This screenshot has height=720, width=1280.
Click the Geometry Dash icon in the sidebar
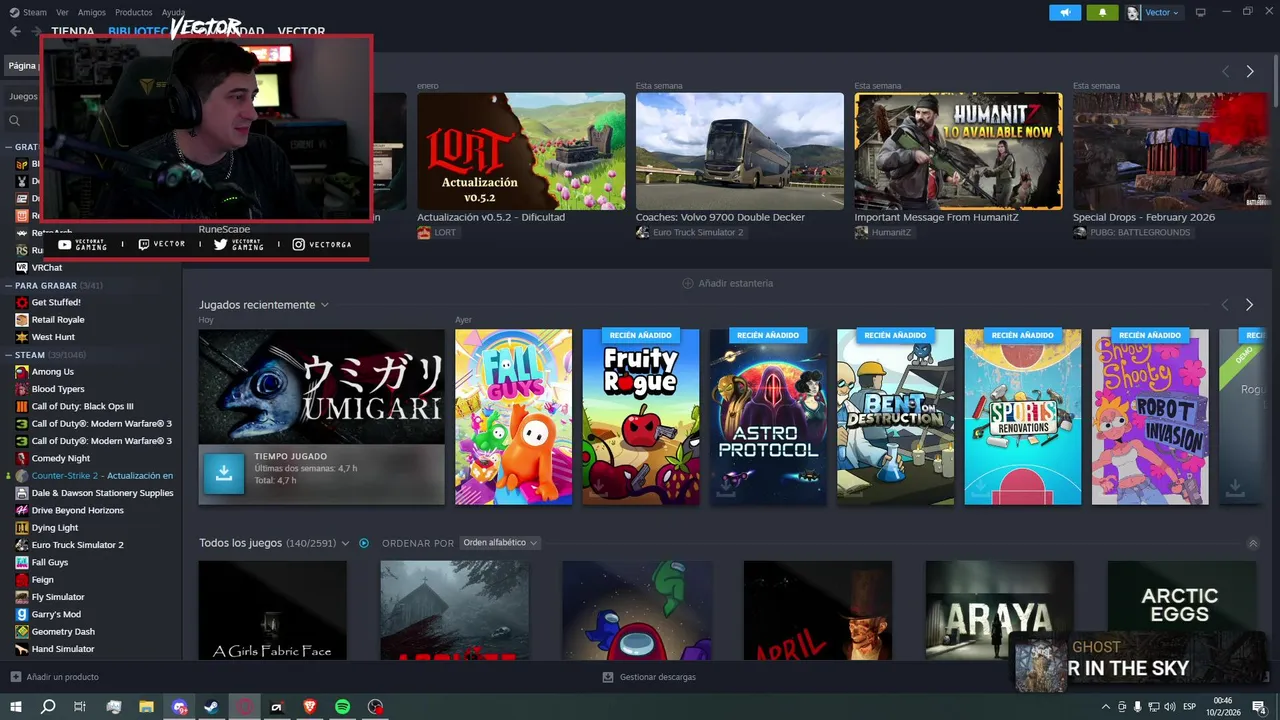tap(22, 631)
